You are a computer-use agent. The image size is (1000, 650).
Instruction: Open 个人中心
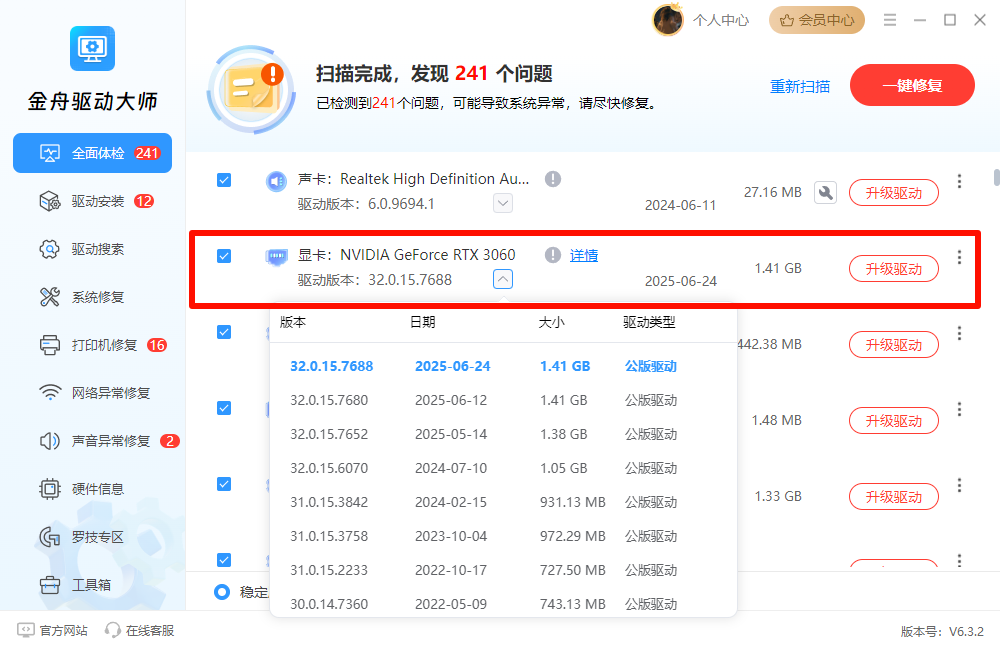721,20
